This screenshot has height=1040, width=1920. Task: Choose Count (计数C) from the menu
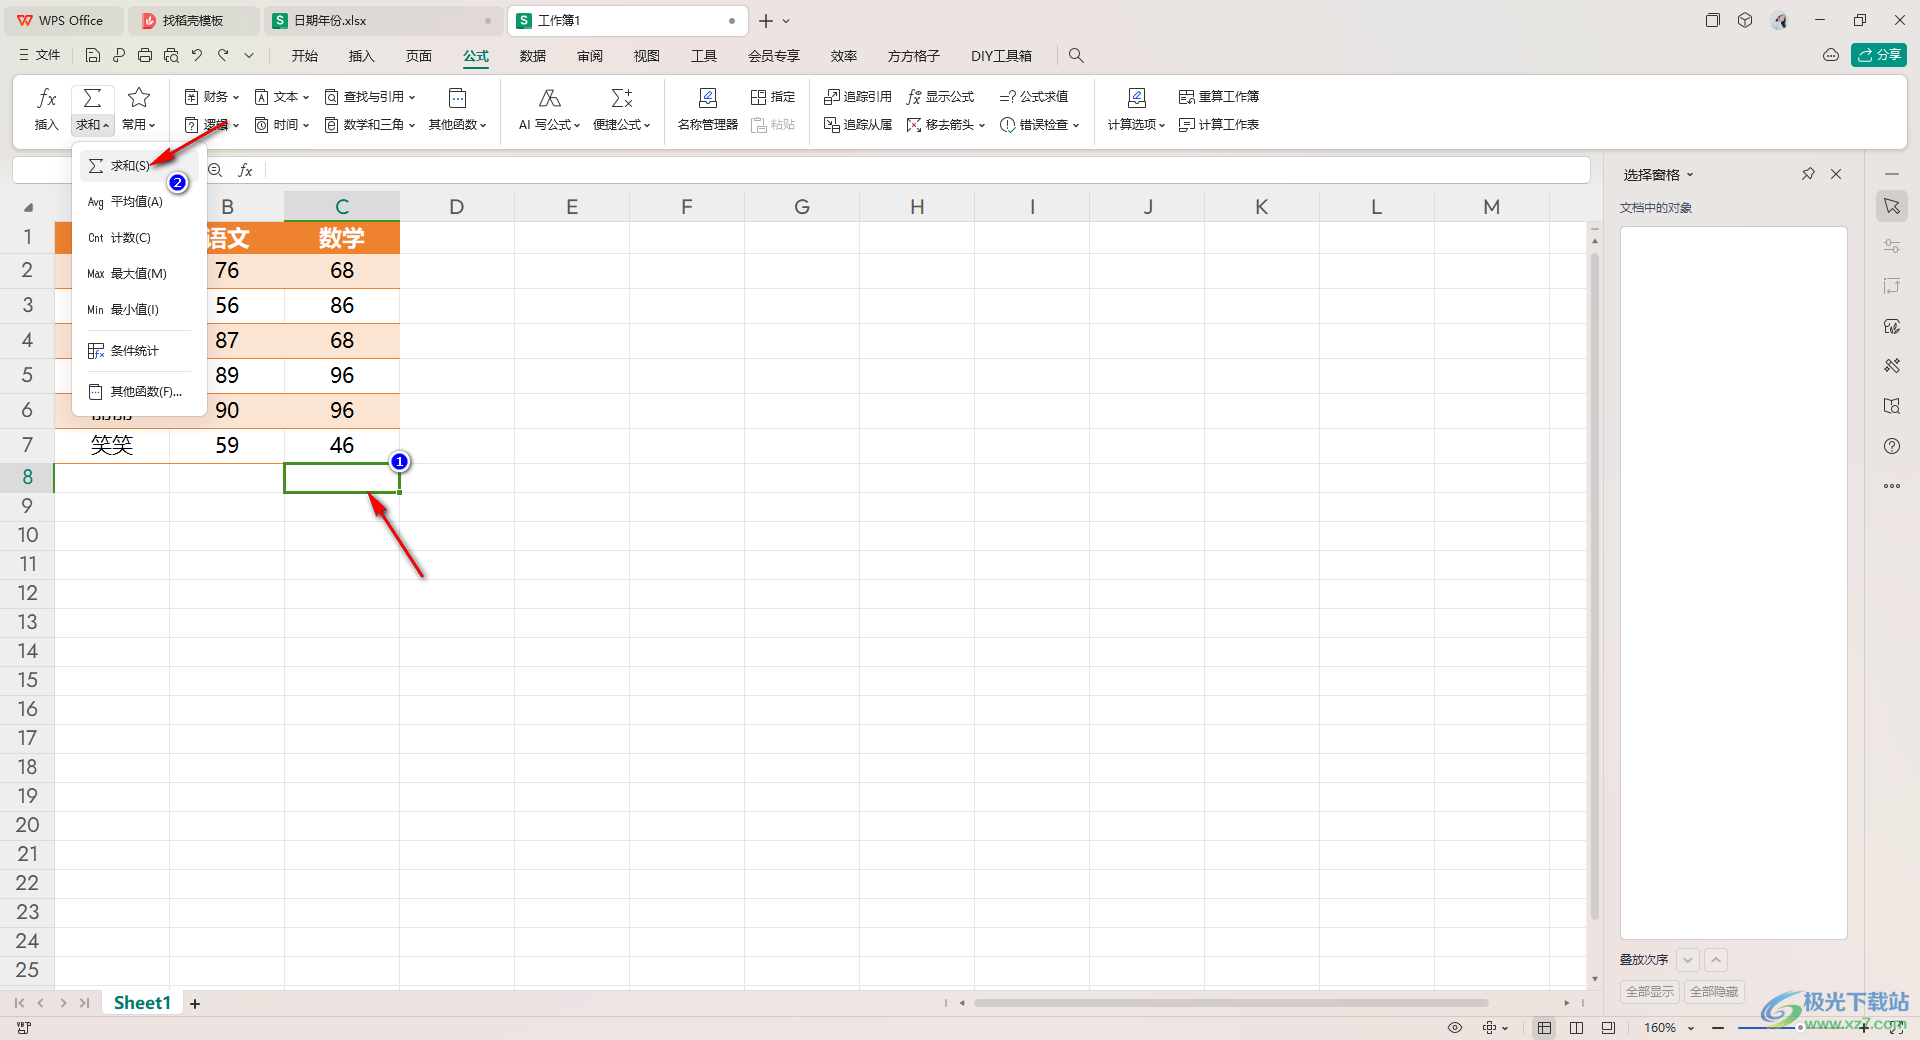[x=139, y=238]
